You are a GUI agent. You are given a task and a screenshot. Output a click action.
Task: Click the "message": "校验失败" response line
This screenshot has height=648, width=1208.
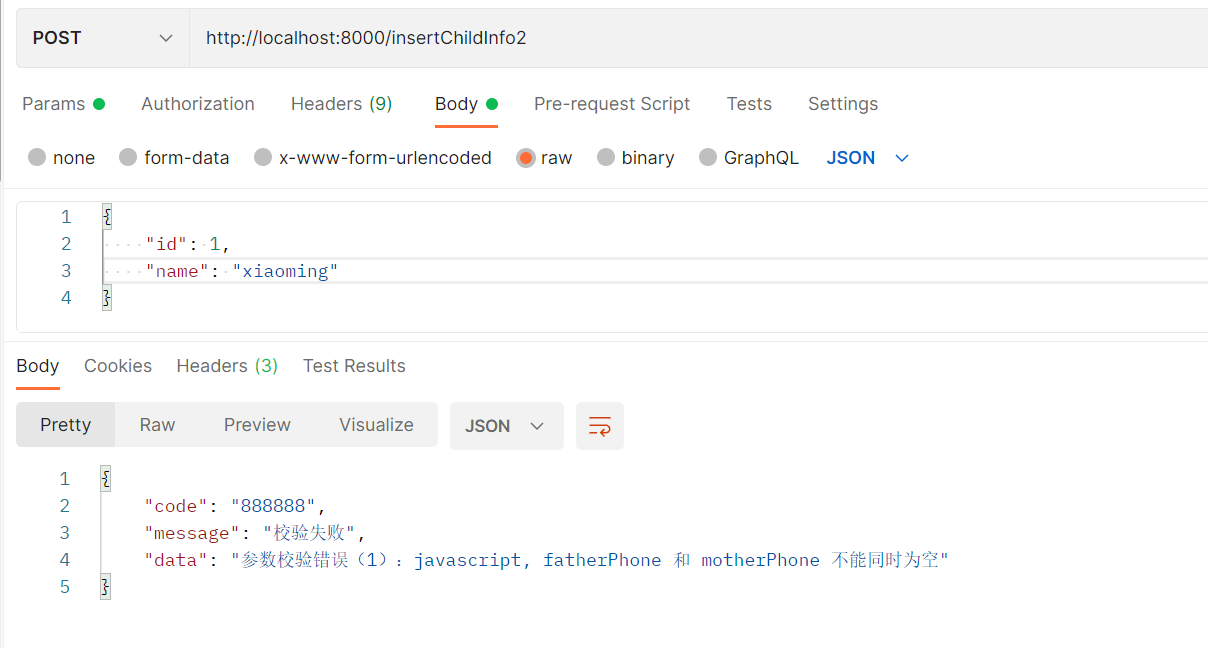[x=255, y=533]
